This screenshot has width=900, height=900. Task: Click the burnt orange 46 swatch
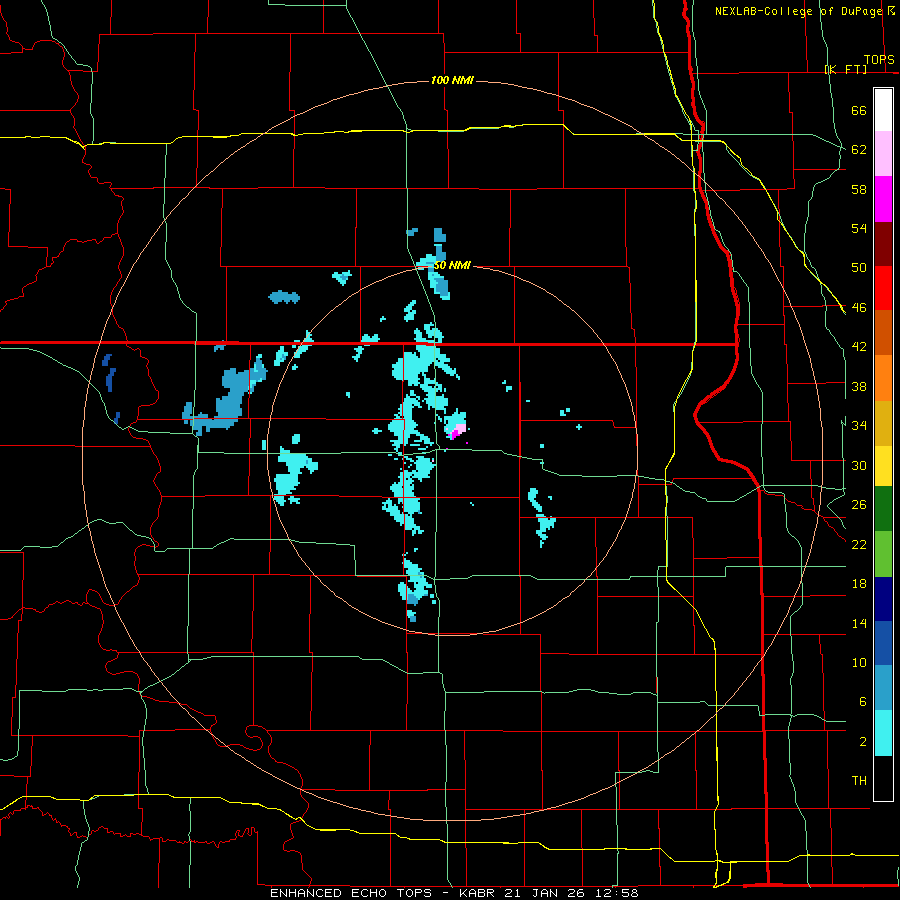tap(883, 333)
